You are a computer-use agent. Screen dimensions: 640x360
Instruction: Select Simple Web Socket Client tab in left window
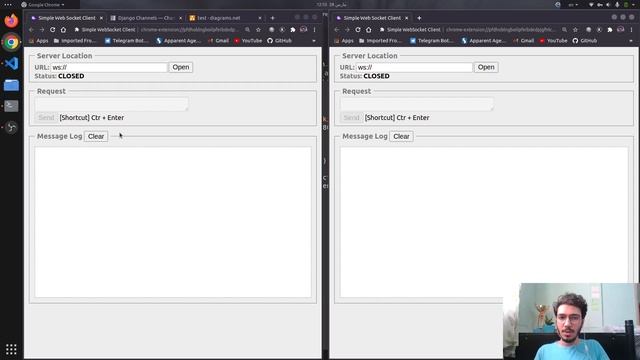67,18
